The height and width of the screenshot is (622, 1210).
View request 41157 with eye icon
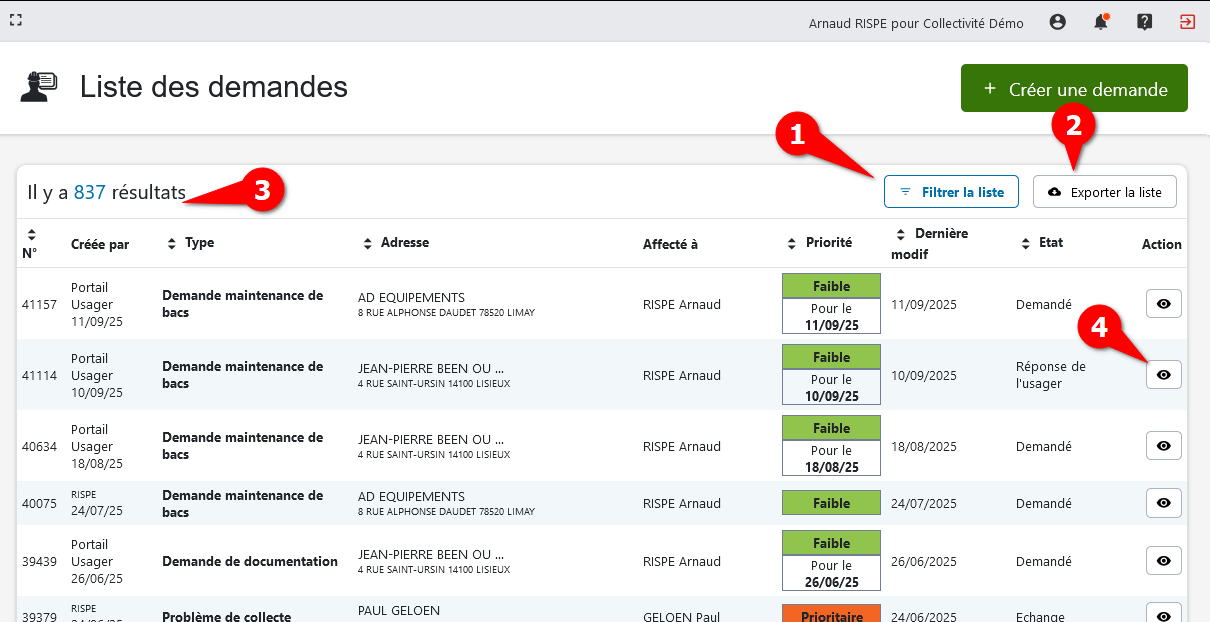[1163, 304]
